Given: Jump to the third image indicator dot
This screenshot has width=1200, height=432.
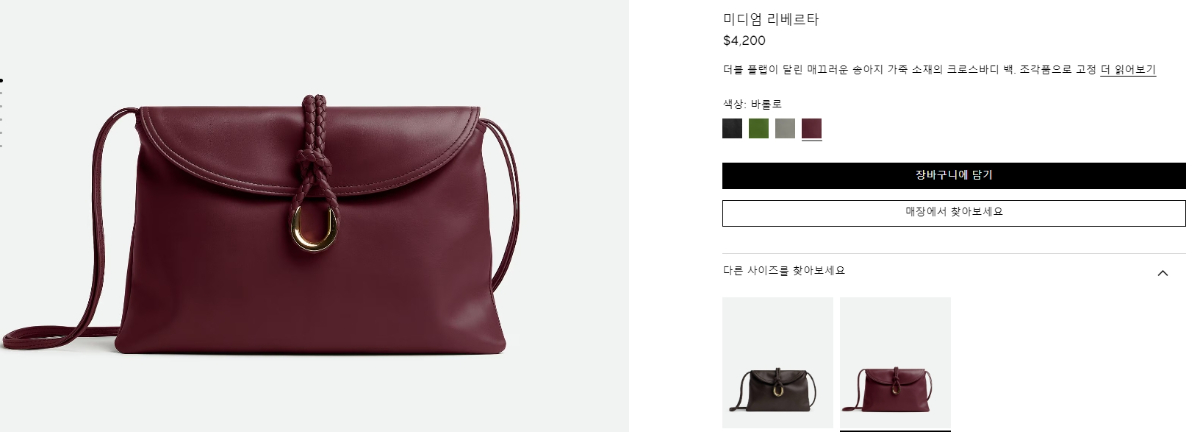Looking at the screenshot, I should point(1,106).
